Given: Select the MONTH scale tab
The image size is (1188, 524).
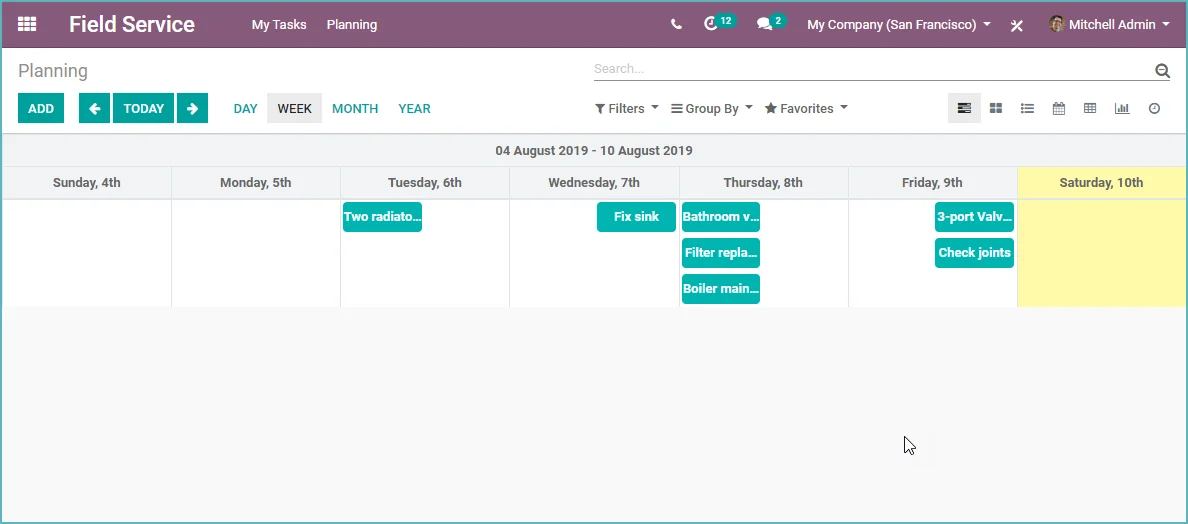Looking at the screenshot, I should pos(355,108).
